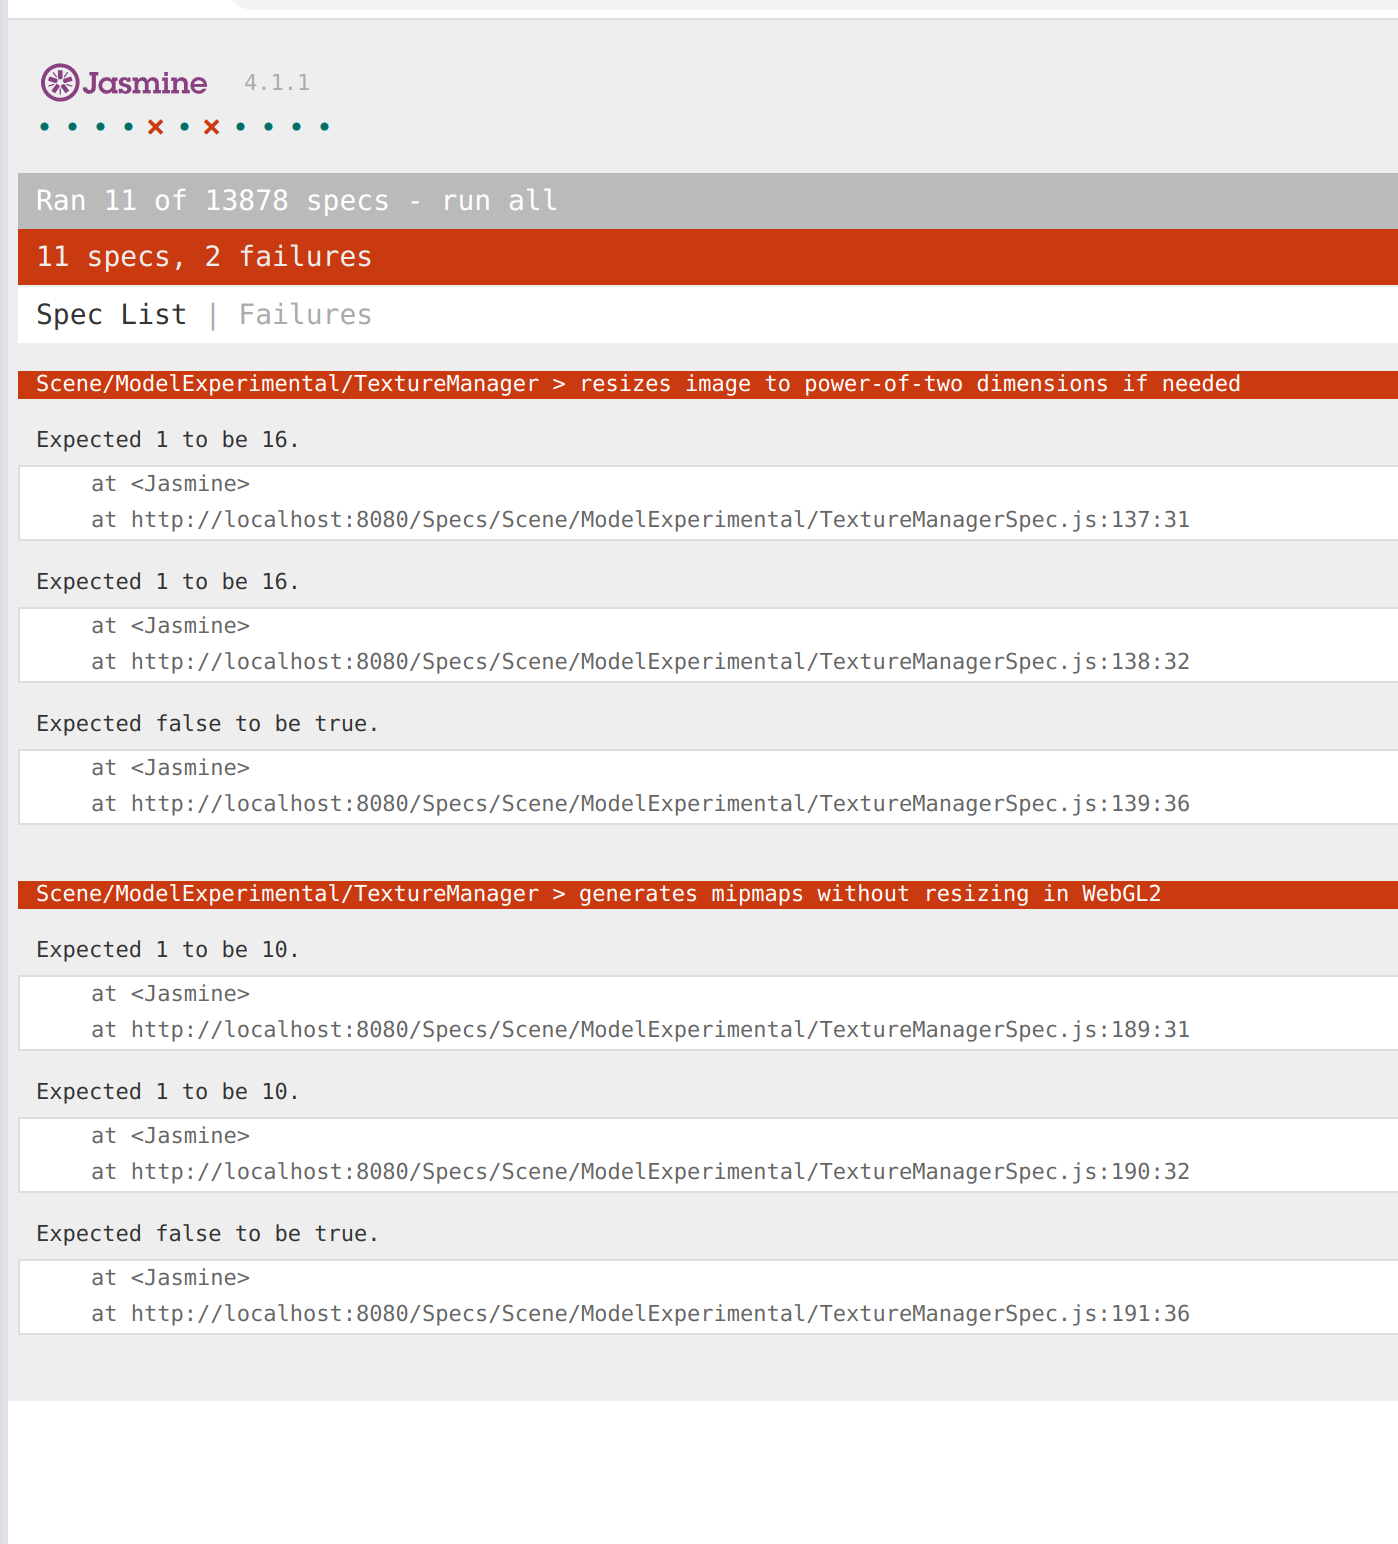
Task: Click the 'Ran 11 of 13878 specs' text
Action: point(212,201)
